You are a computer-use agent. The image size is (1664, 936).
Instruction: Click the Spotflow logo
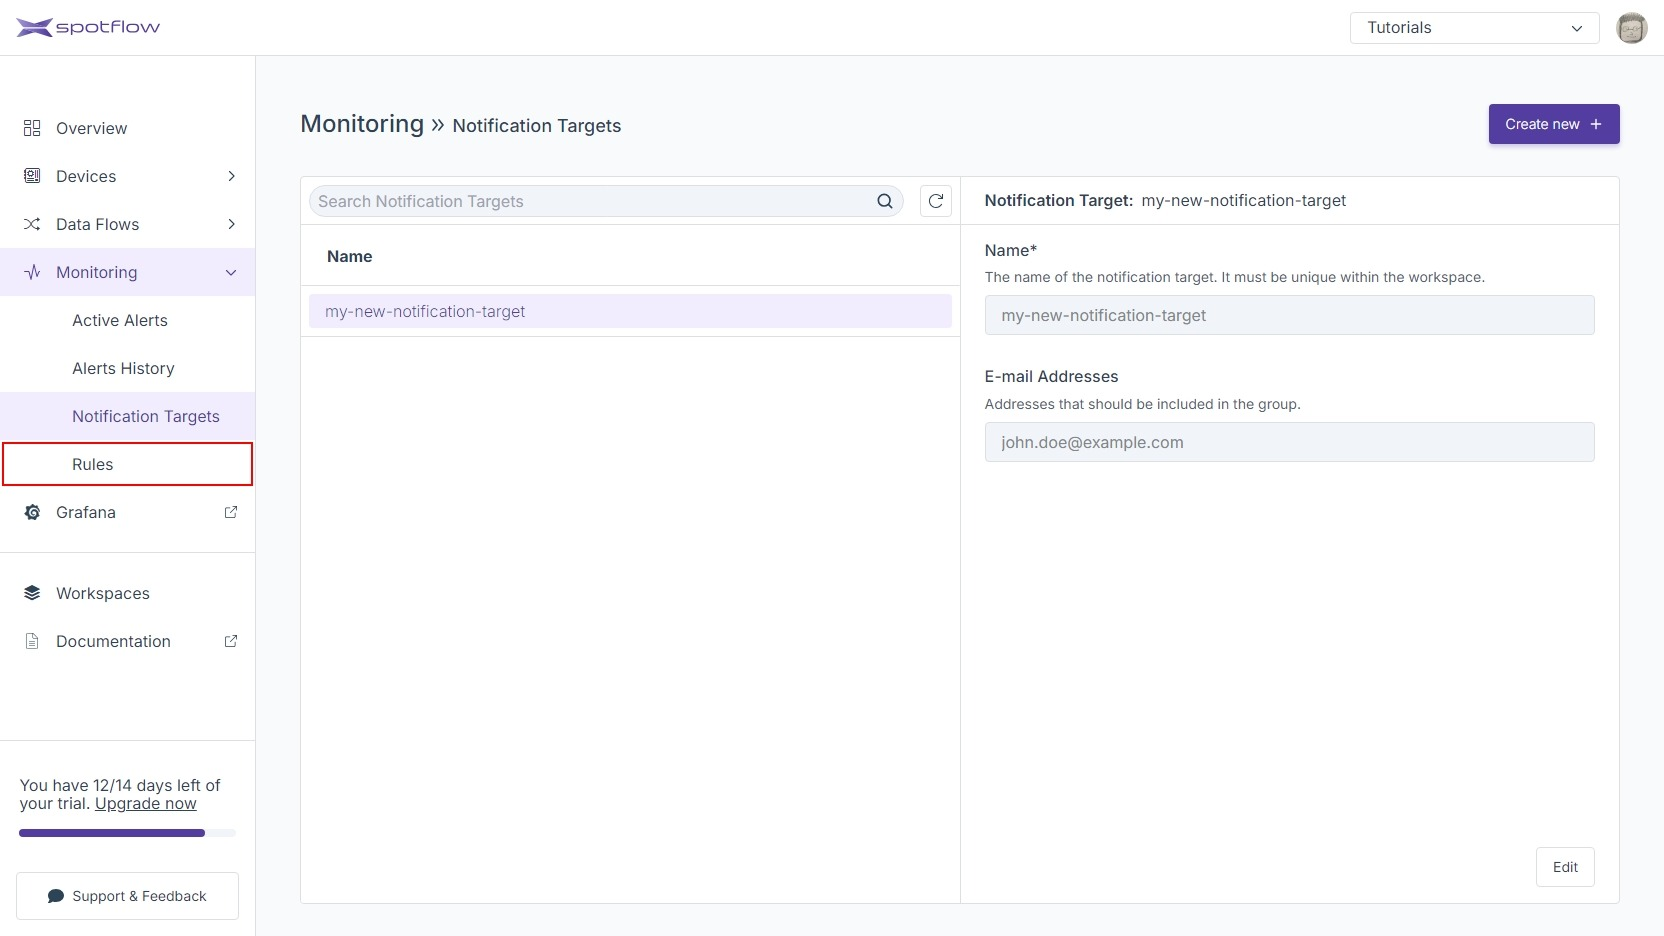pyautogui.click(x=88, y=27)
